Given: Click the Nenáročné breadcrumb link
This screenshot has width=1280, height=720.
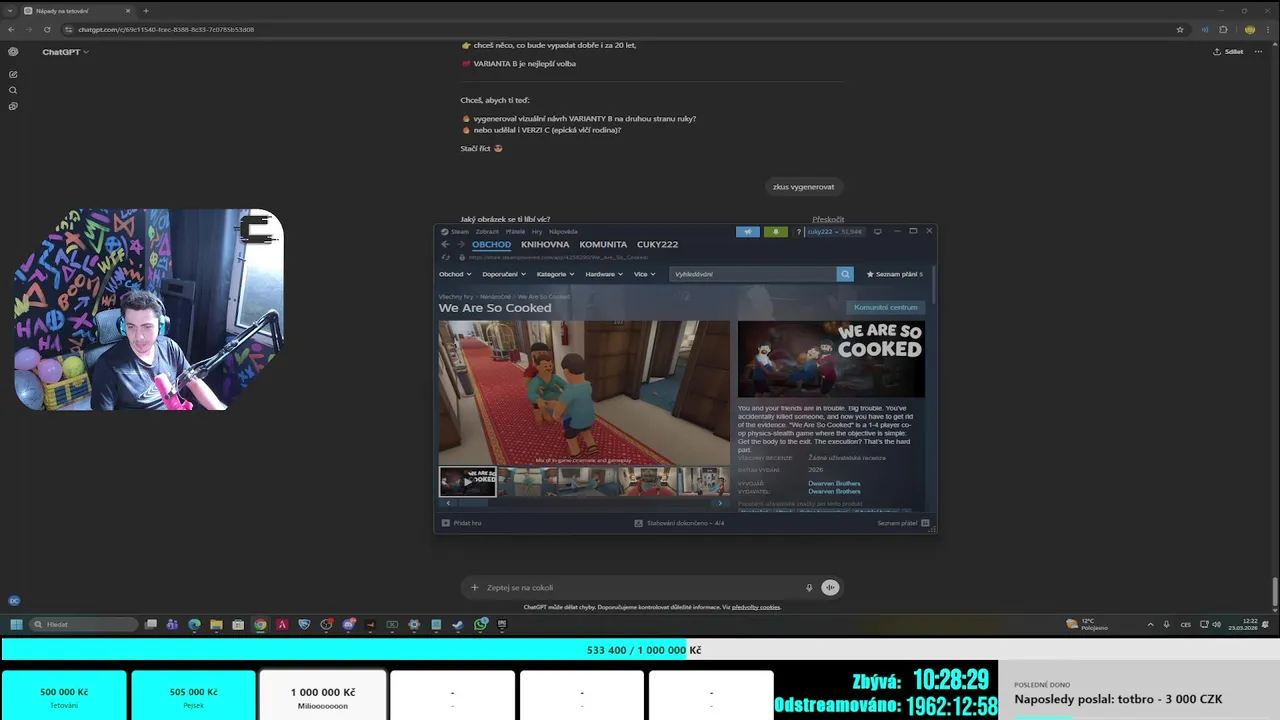Looking at the screenshot, I should [495, 296].
